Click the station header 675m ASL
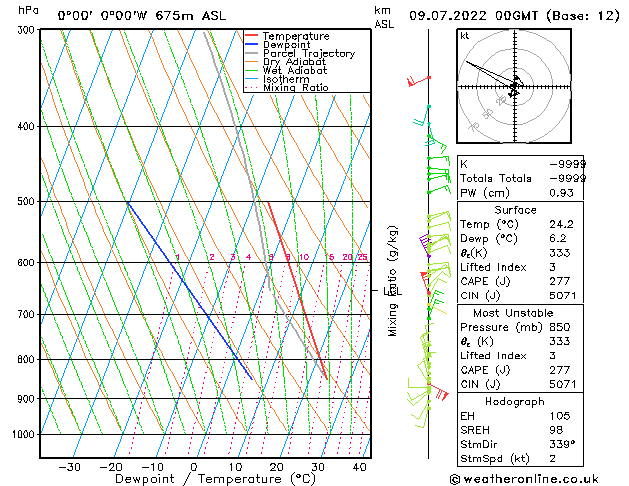The image size is (629, 486). coord(191,16)
